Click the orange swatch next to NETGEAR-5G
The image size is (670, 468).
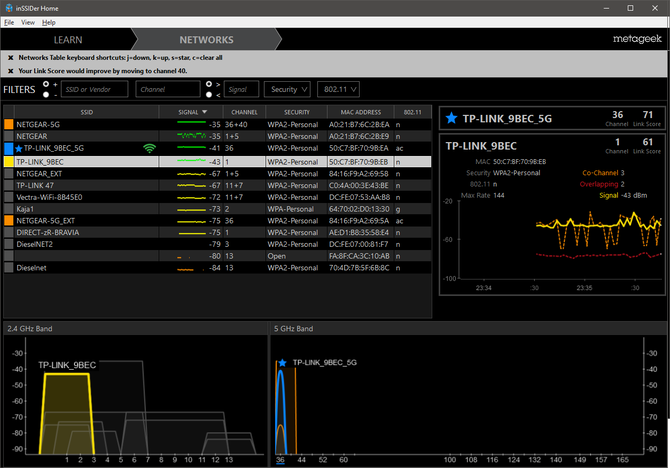coord(9,124)
